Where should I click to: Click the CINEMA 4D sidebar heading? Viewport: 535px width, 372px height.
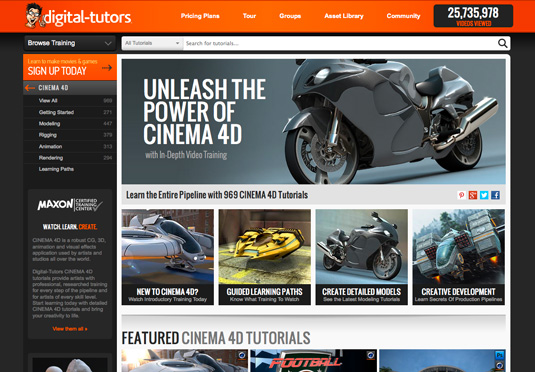53,88
